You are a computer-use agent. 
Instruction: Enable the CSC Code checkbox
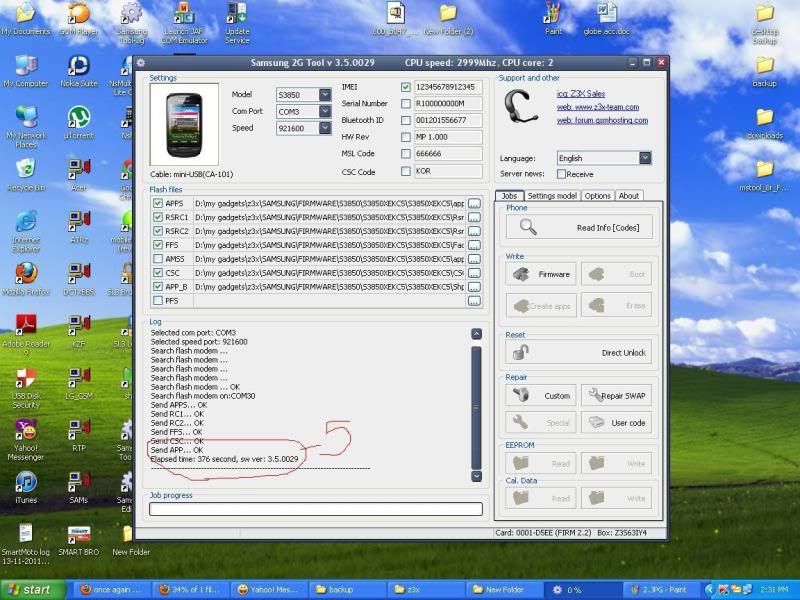[406, 171]
